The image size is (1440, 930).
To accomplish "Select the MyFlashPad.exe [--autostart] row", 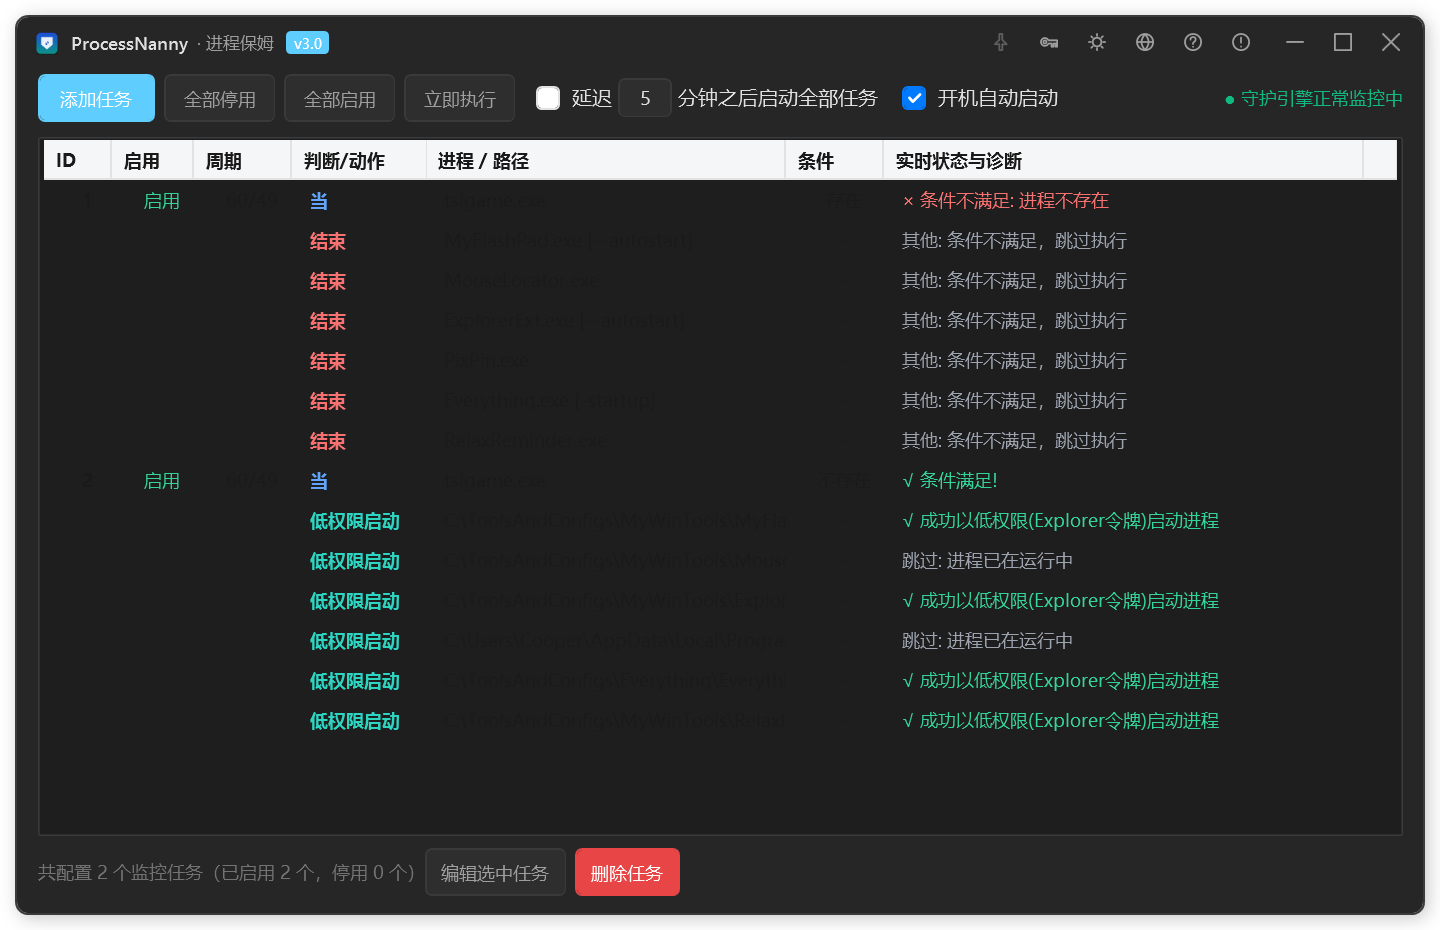I will point(720,241).
